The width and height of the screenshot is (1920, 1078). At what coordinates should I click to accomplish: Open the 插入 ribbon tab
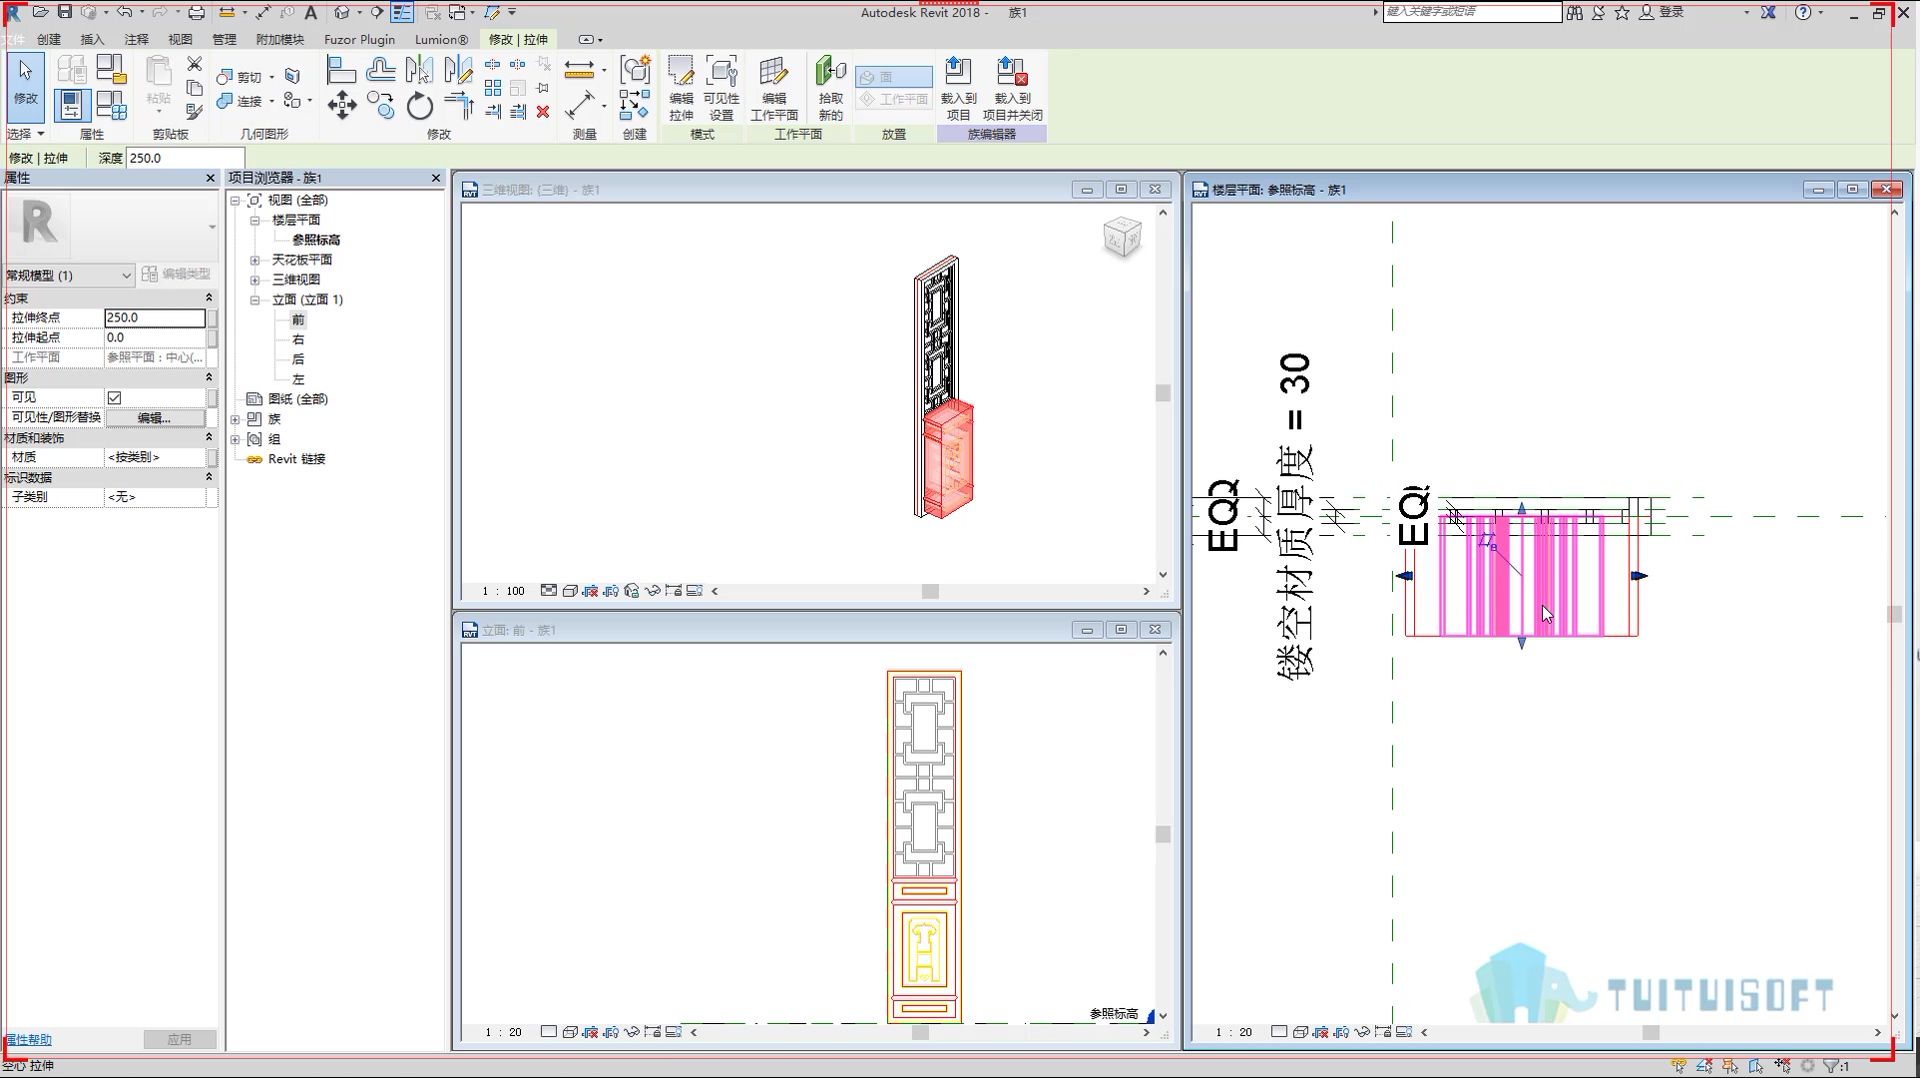pyautogui.click(x=92, y=39)
